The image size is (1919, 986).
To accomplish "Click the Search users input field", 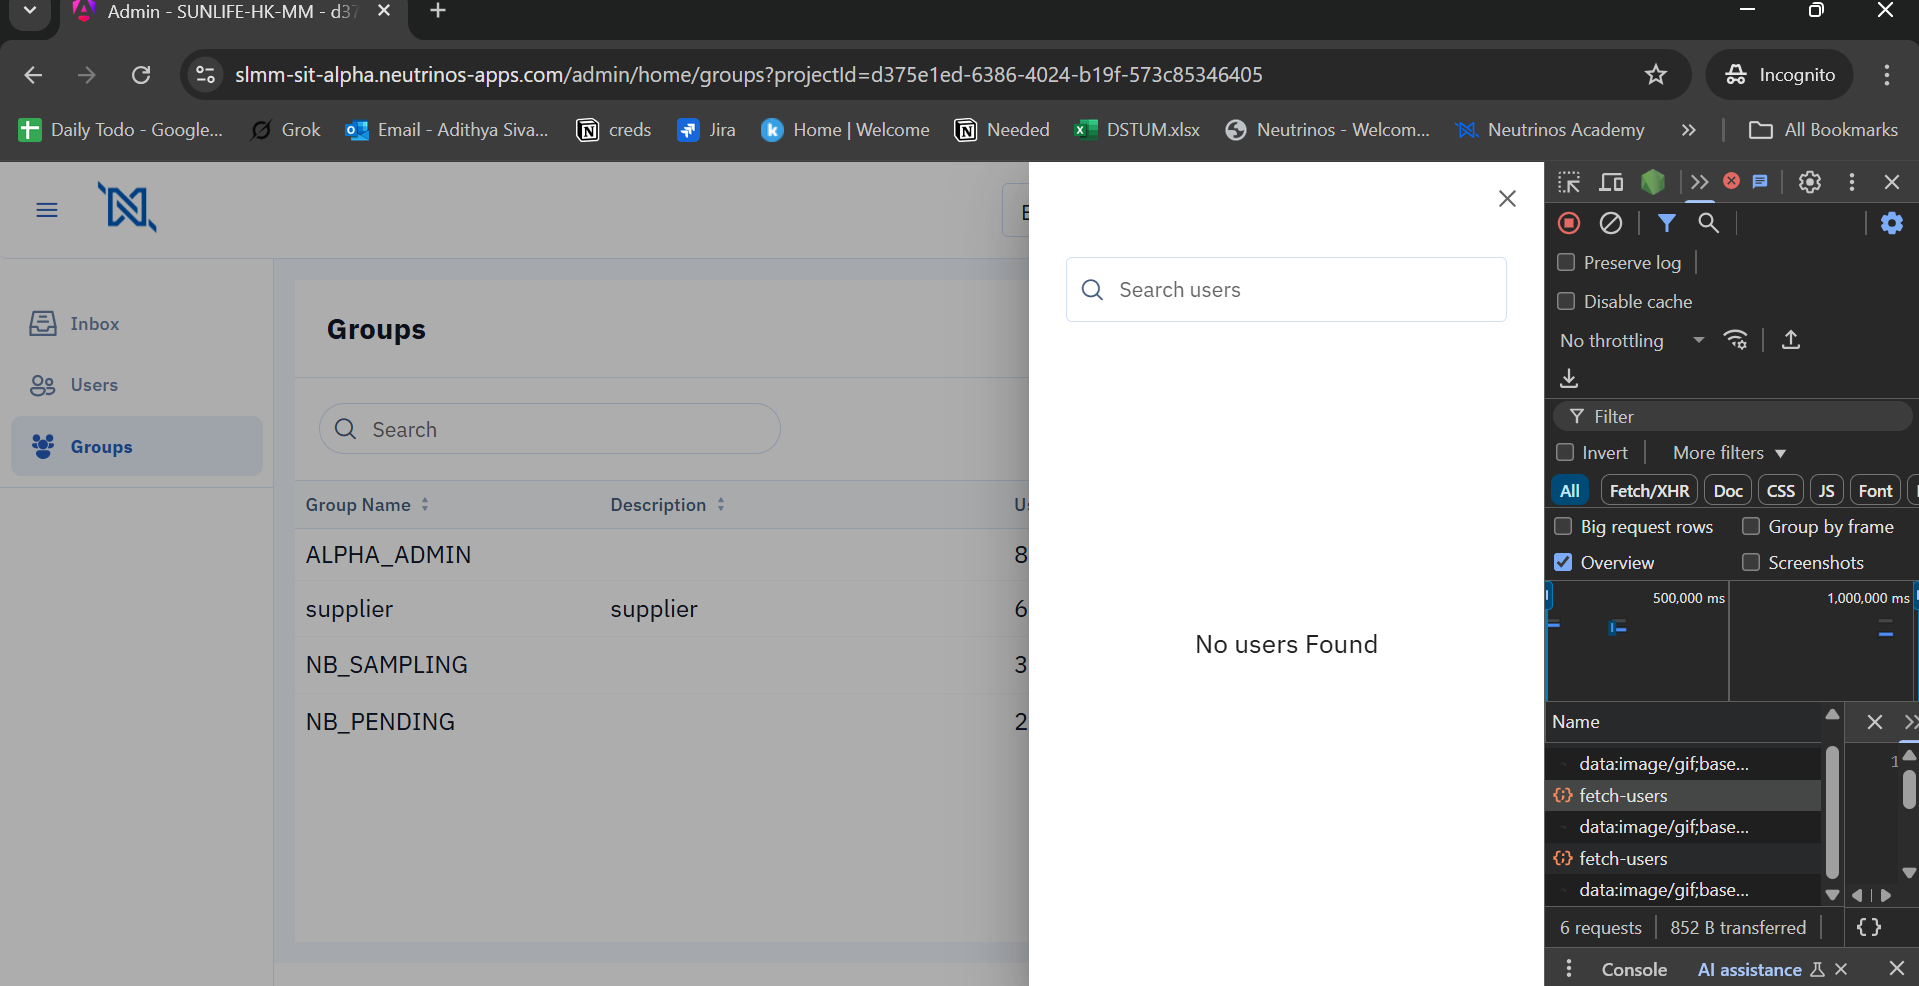I will click(x=1286, y=290).
